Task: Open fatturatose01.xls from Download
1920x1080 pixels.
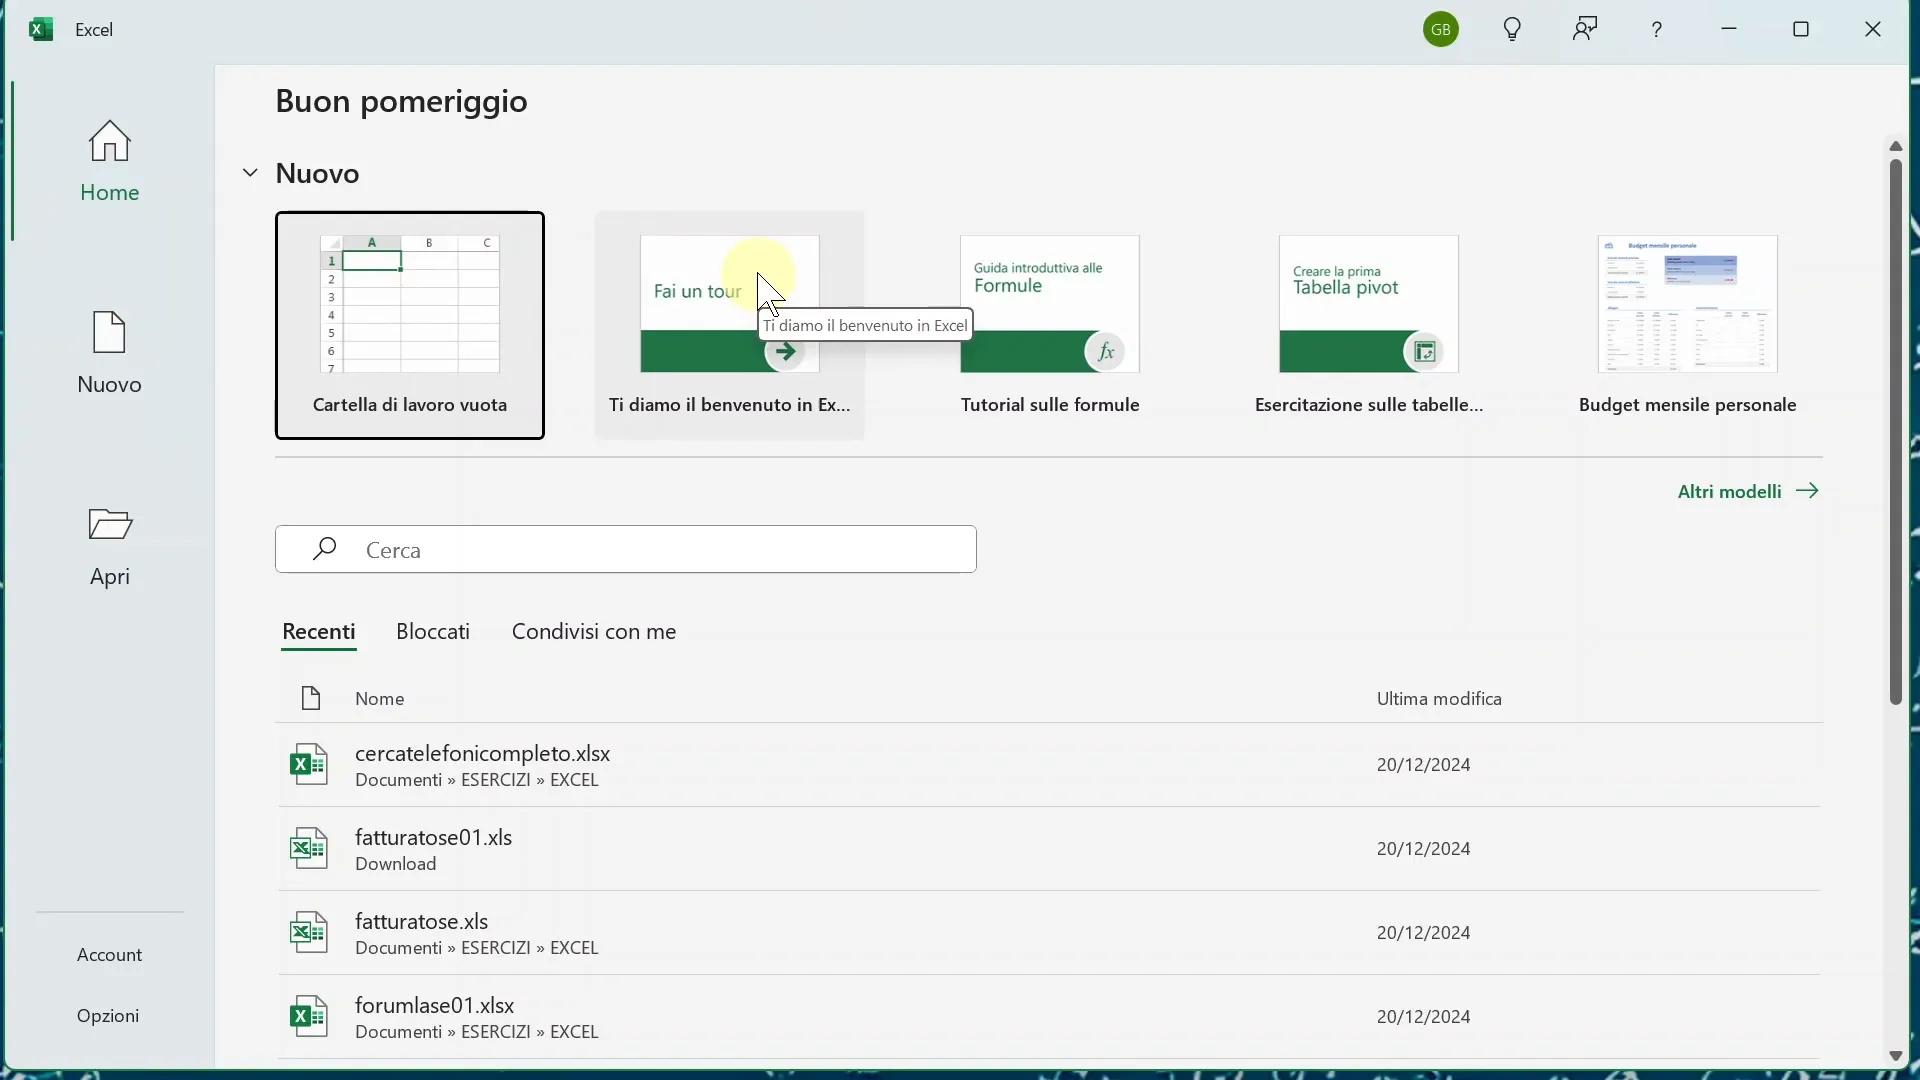Action: (1049, 850)
